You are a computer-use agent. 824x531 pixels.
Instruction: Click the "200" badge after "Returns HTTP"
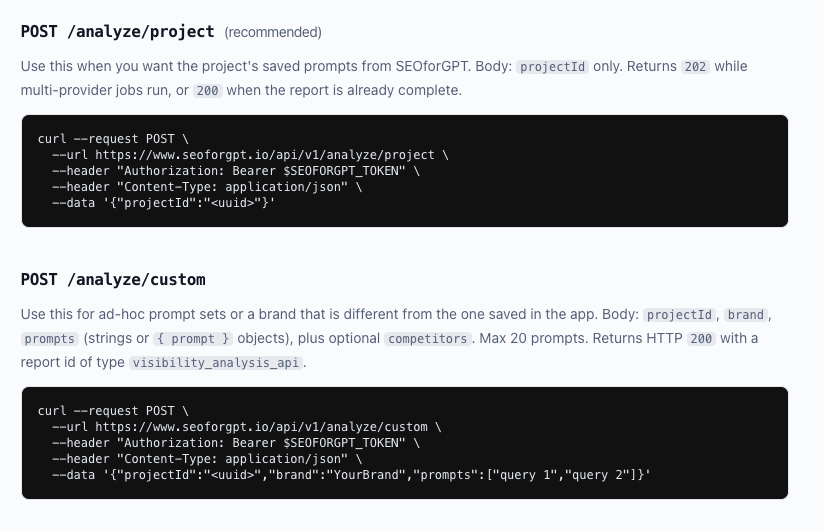(701, 339)
